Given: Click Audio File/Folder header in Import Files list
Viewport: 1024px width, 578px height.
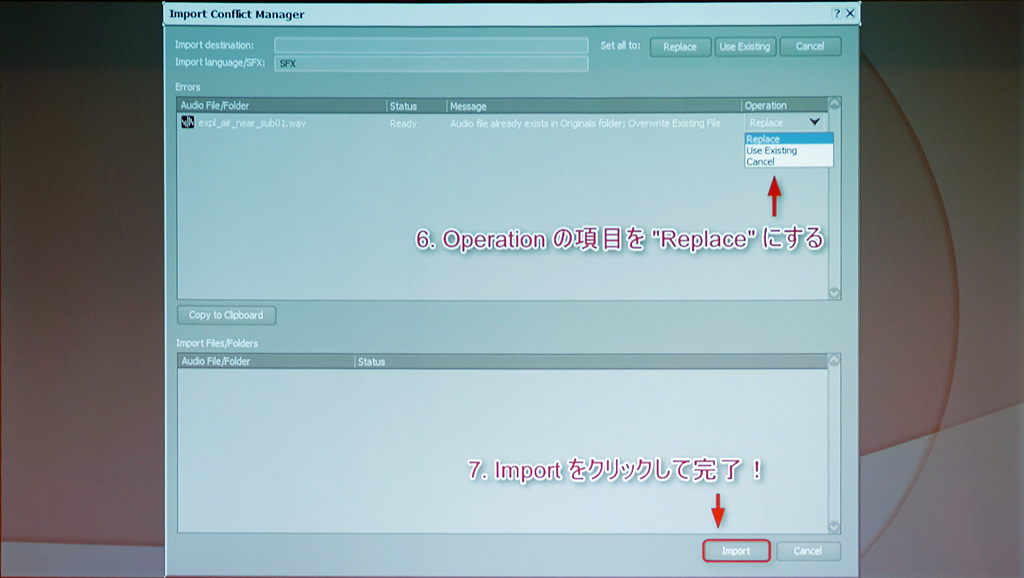Looking at the screenshot, I should point(266,361).
